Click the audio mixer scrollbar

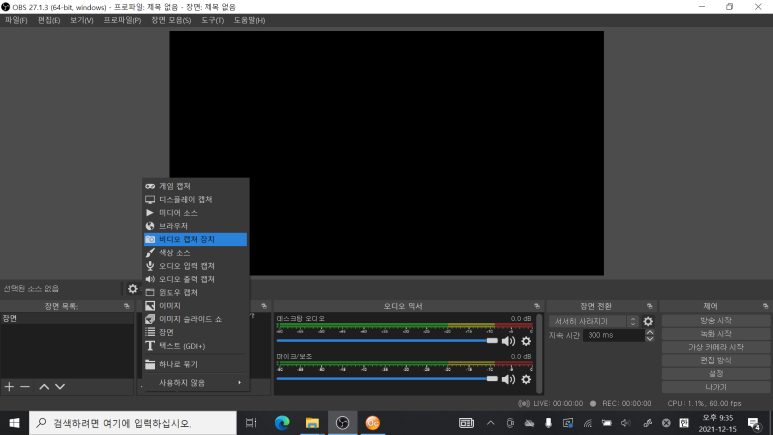(539, 353)
